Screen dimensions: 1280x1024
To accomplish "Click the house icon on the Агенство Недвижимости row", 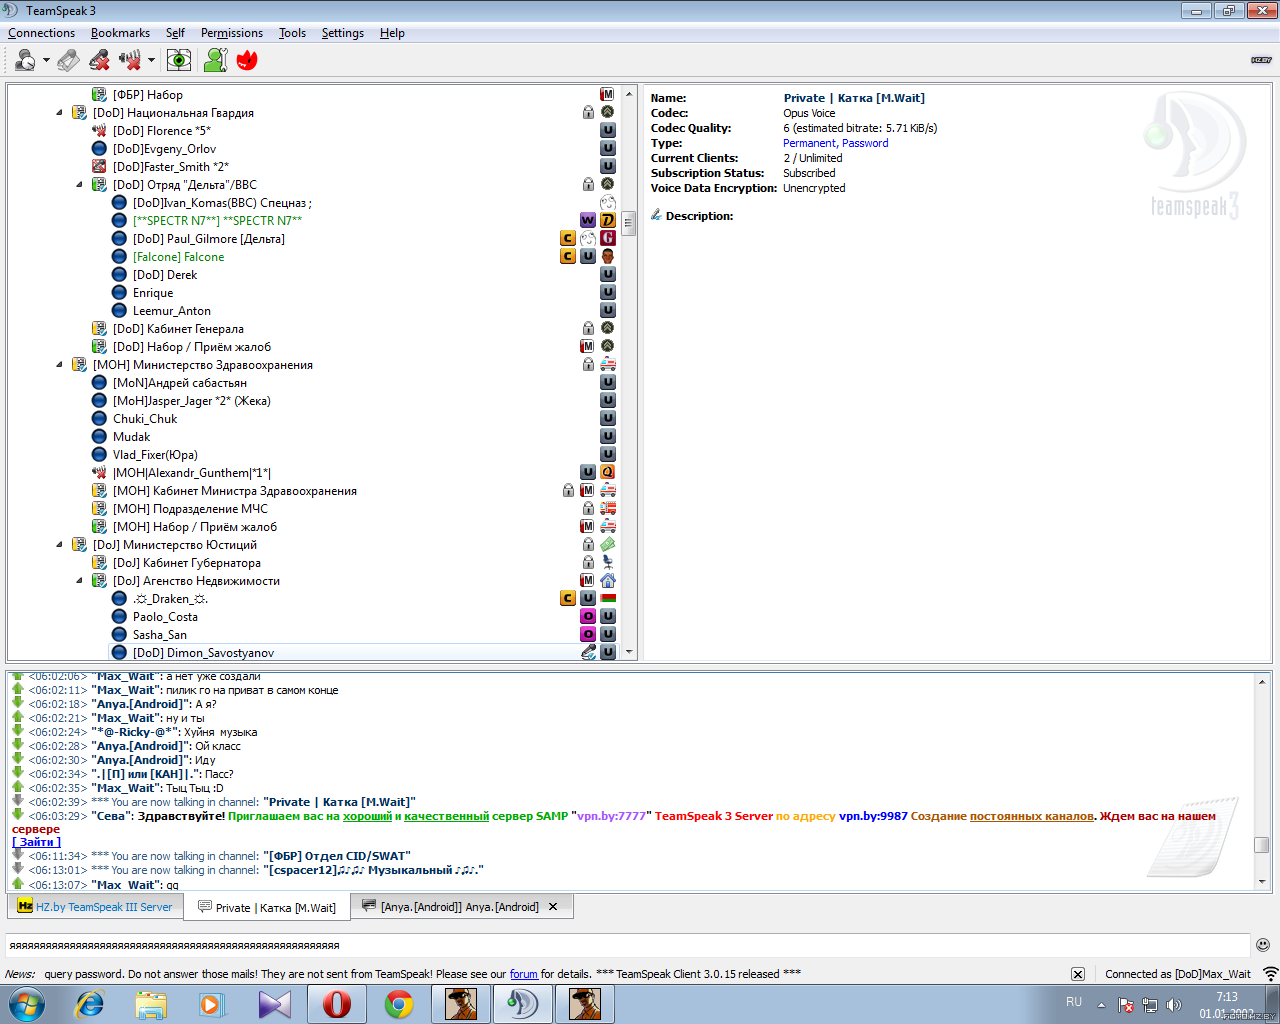I will pyautogui.click(x=608, y=580).
